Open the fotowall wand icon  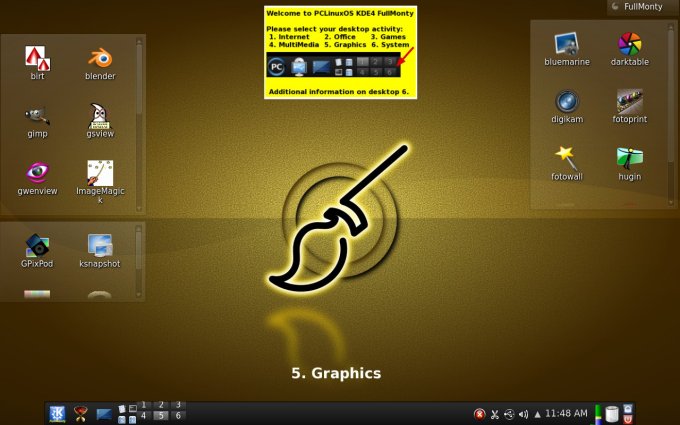(567, 158)
